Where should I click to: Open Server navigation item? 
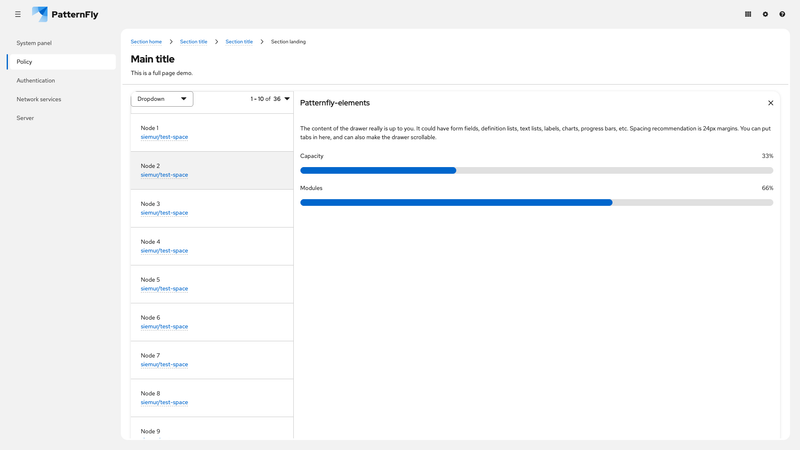tap(25, 118)
